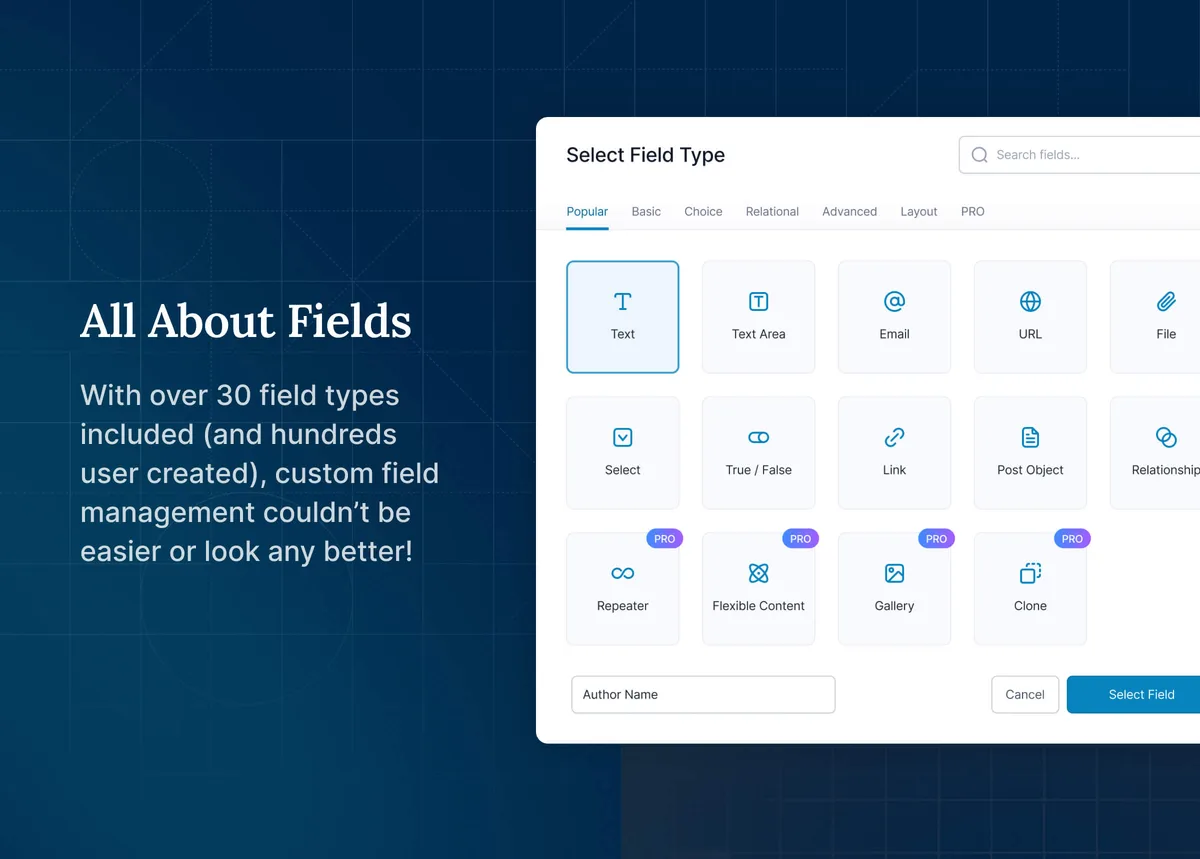Pick the Relationship field icon
The height and width of the screenshot is (859, 1200).
(1166, 438)
